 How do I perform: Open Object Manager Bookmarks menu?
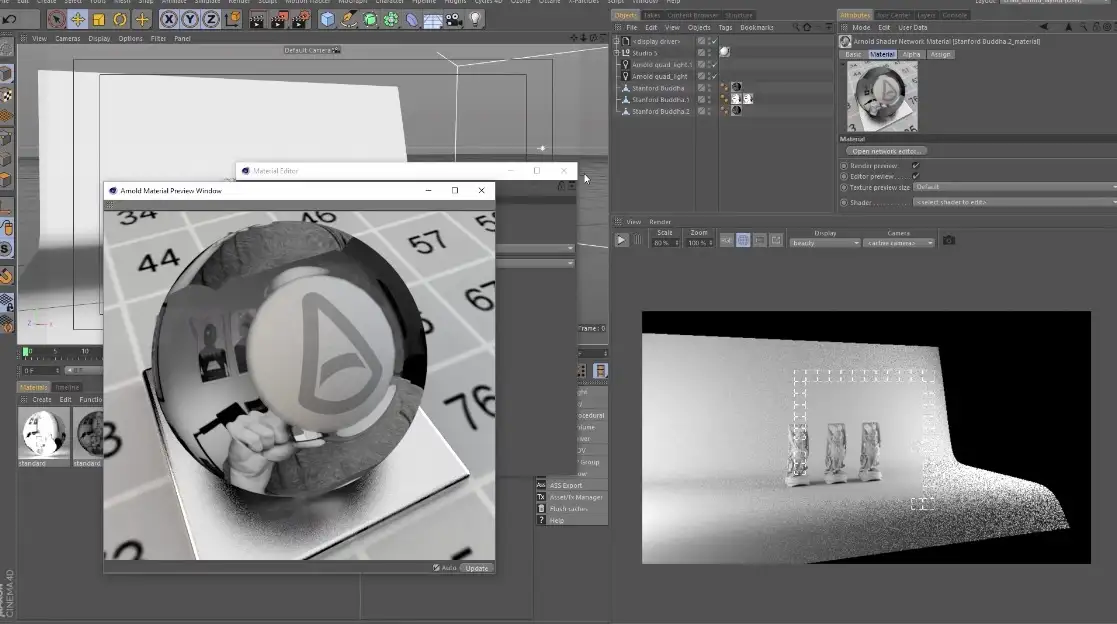click(x=757, y=27)
